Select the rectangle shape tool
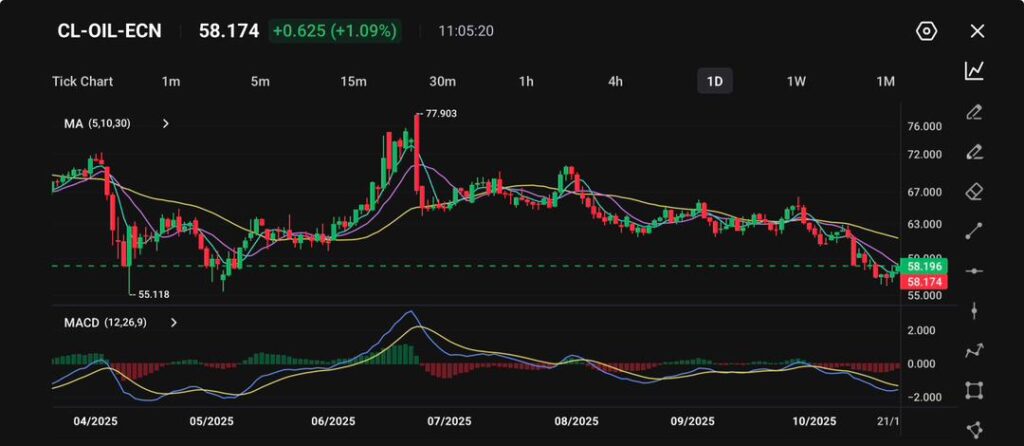Image resolution: width=1024 pixels, height=446 pixels. coord(974,390)
